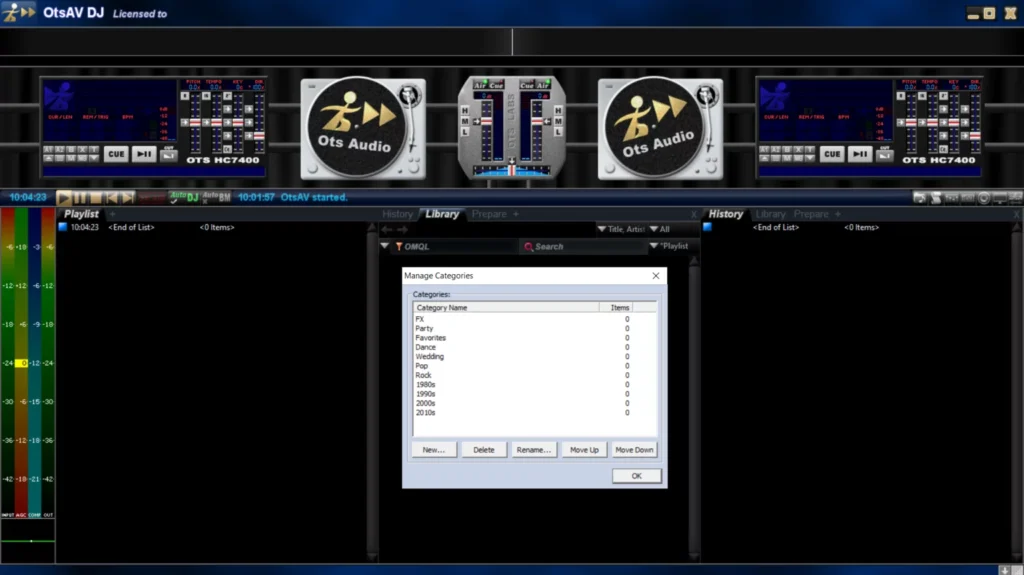Create a category with the New... button
1024x575 pixels.
tap(434, 450)
